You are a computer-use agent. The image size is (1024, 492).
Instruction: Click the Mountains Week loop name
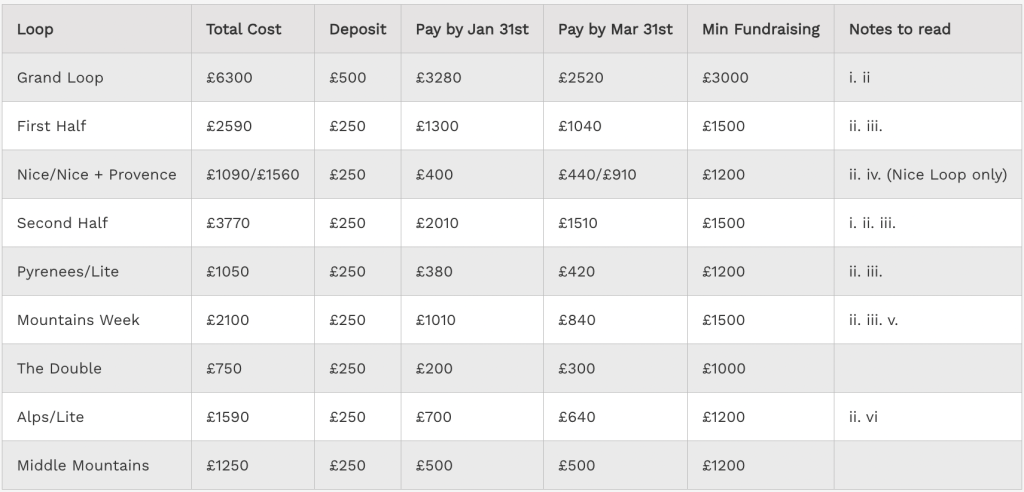pyautogui.click(x=78, y=320)
